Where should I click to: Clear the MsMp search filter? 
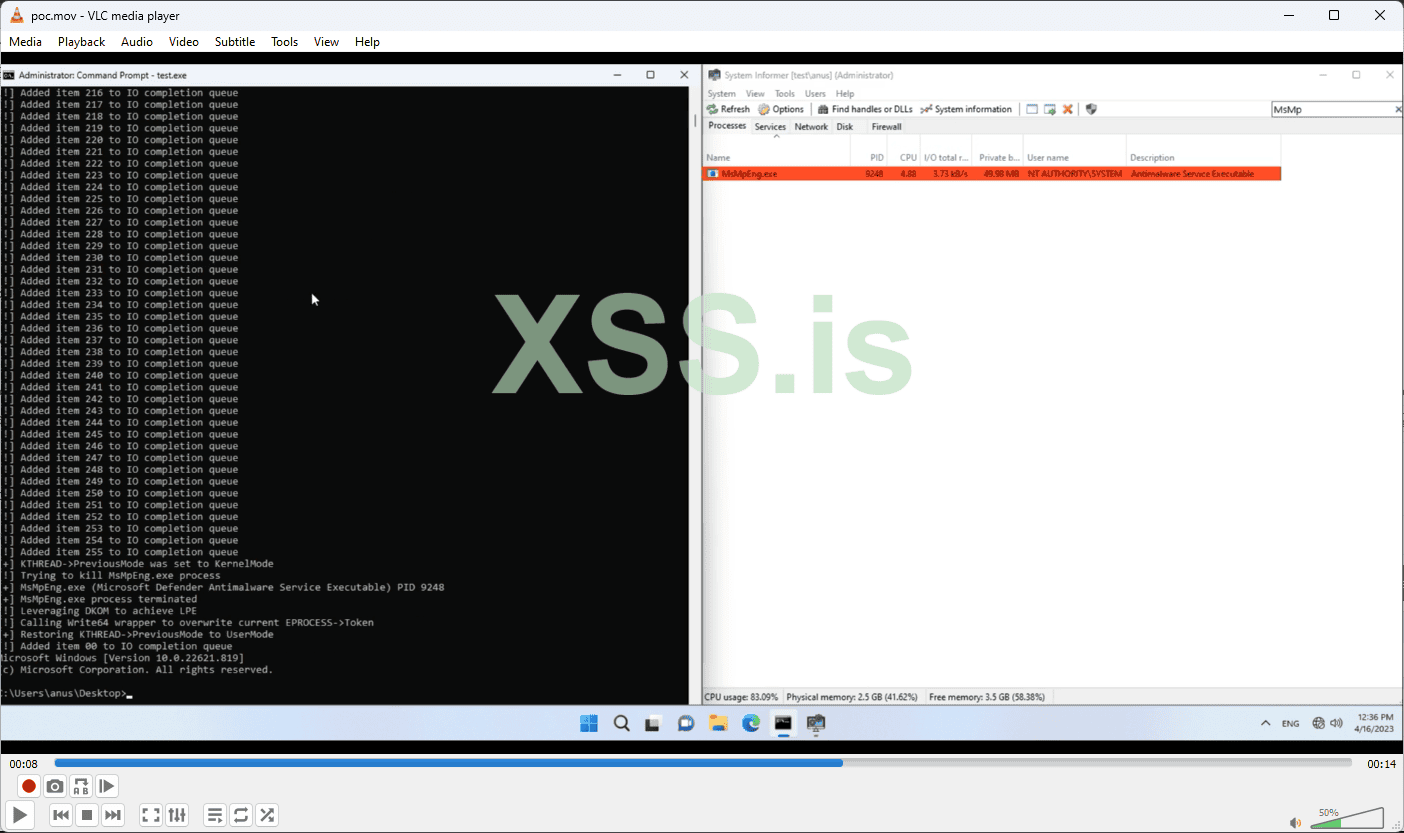pyautogui.click(x=1398, y=110)
